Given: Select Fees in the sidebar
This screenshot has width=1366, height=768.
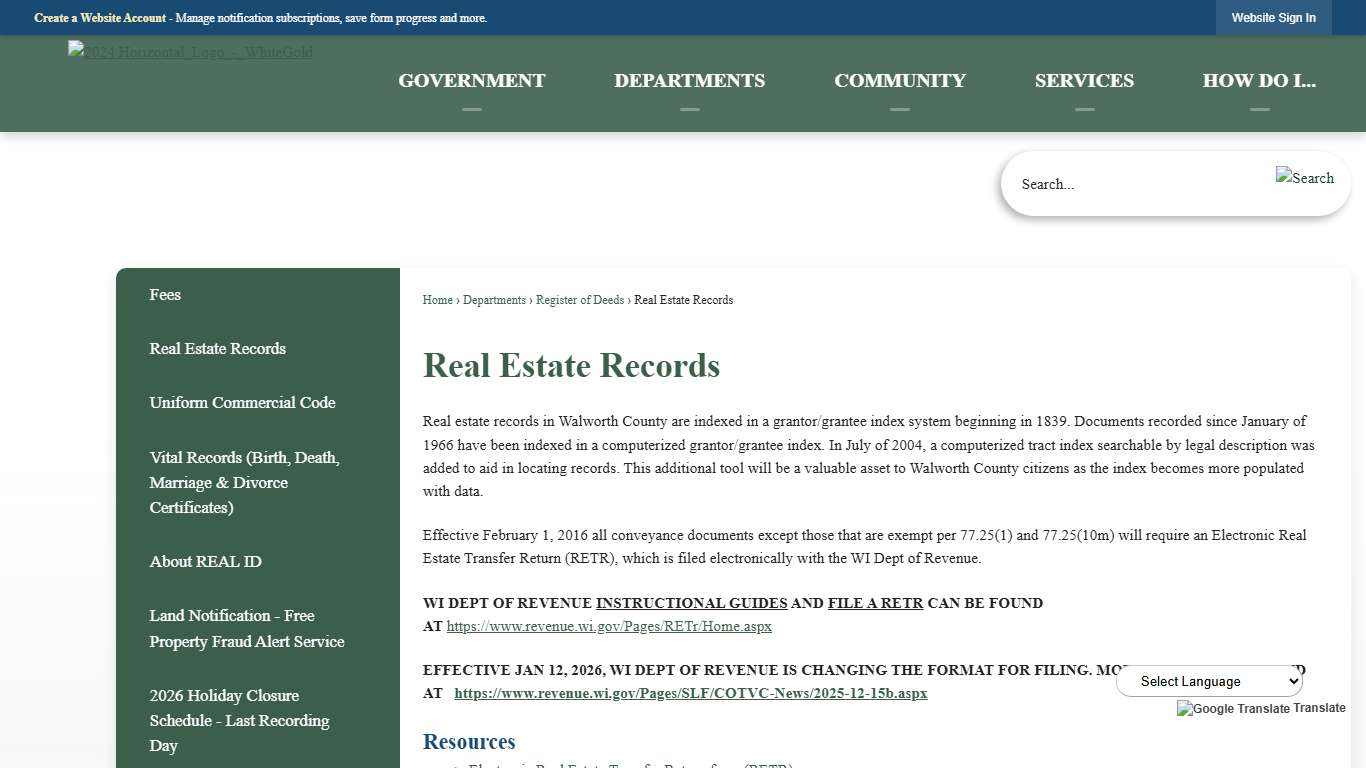Looking at the screenshot, I should [165, 294].
